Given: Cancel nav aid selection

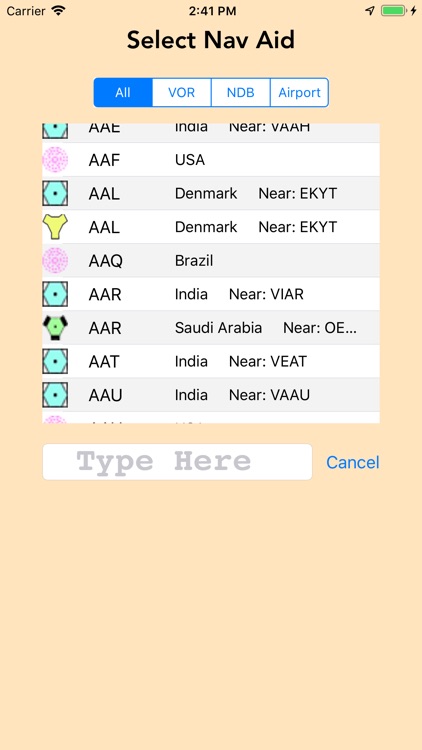Looking at the screenshot, I should [x=353, y=462].
